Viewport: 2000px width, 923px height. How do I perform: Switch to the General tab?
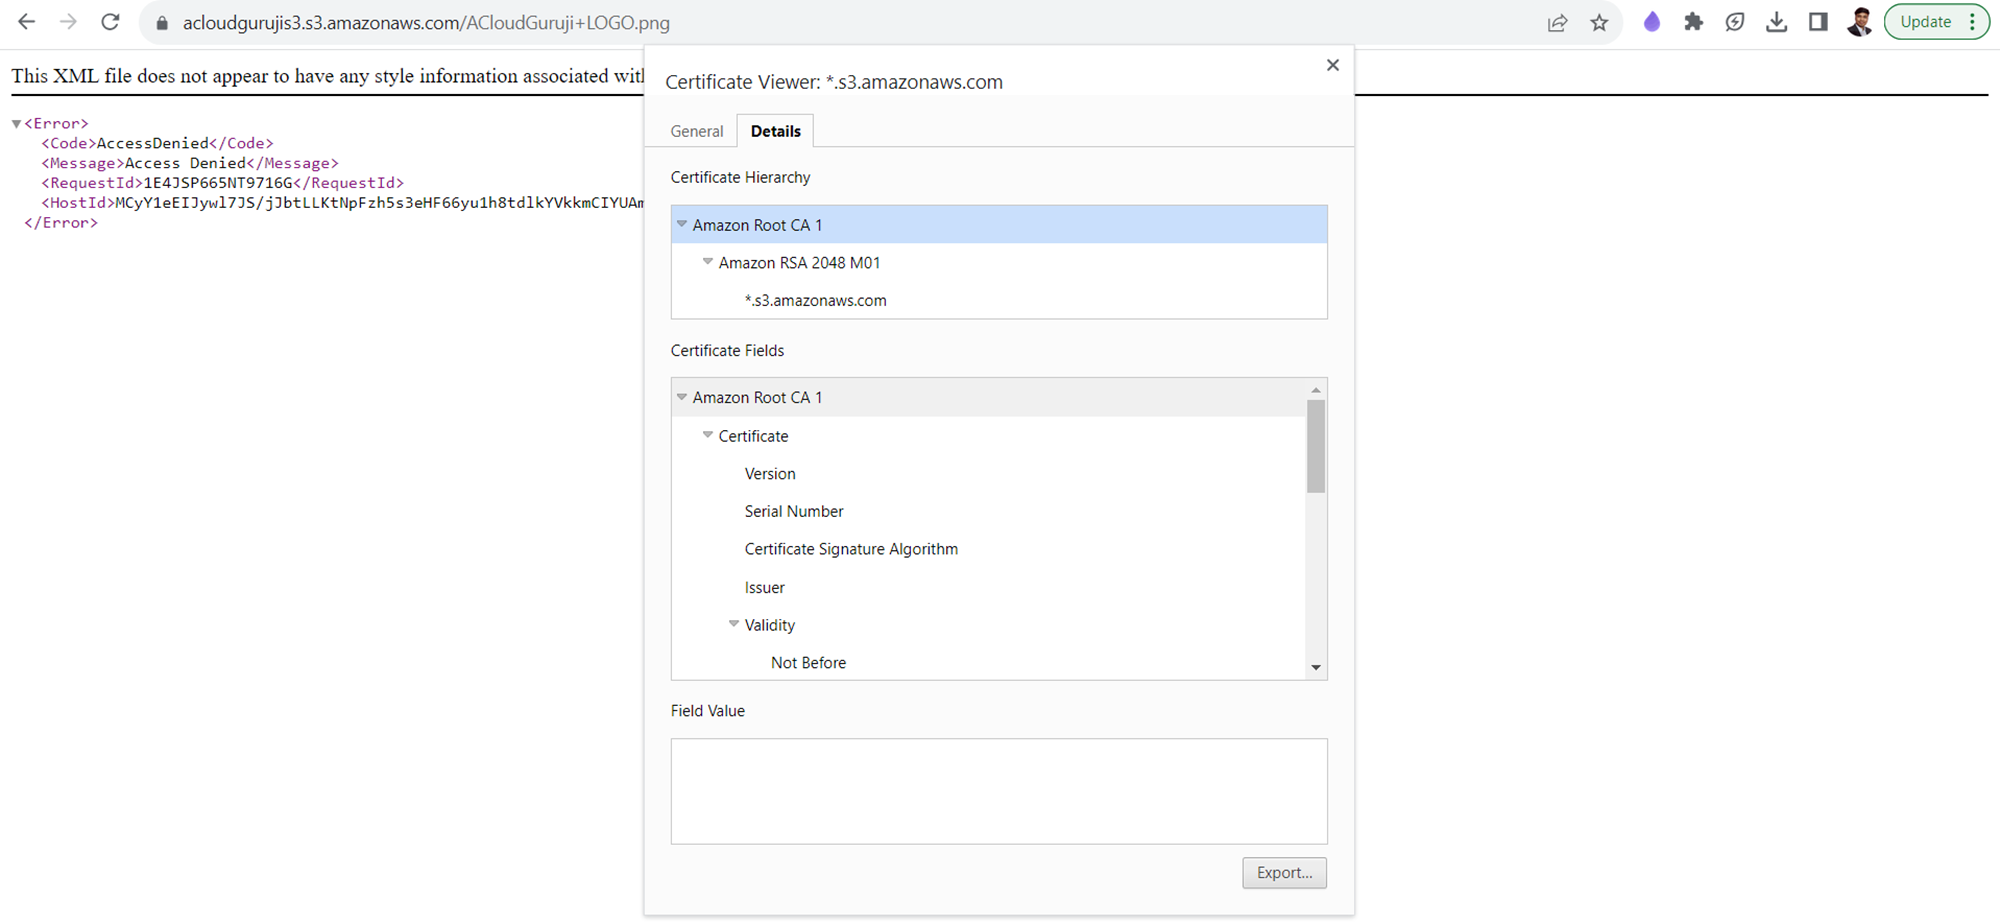[696, 131]
